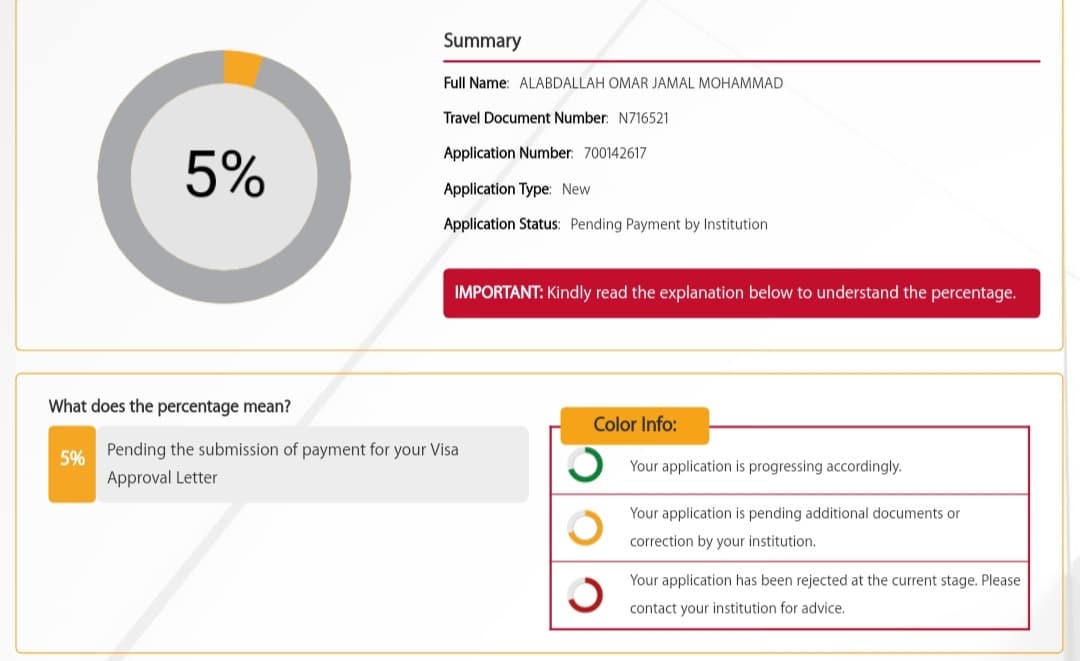Viewport: 1080px width, 661px height.
Task: Click the green progress ring icon
Action: tap(585, 464)
